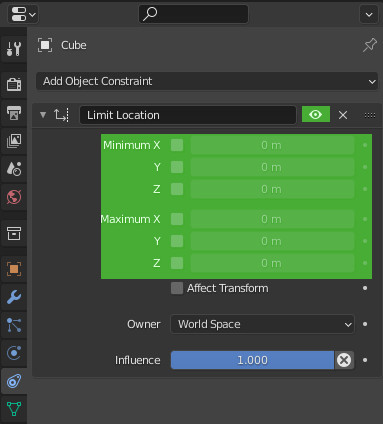383x424 pixels.
Task: Toggle constraint visibility eye icon
Action: click(316, 115)
